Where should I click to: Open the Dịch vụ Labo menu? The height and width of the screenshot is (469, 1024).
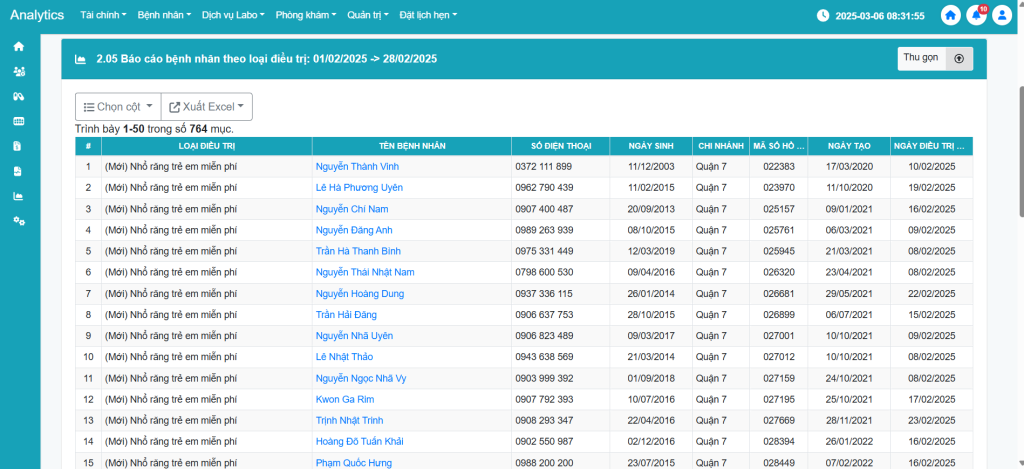(x=231, y=16)
